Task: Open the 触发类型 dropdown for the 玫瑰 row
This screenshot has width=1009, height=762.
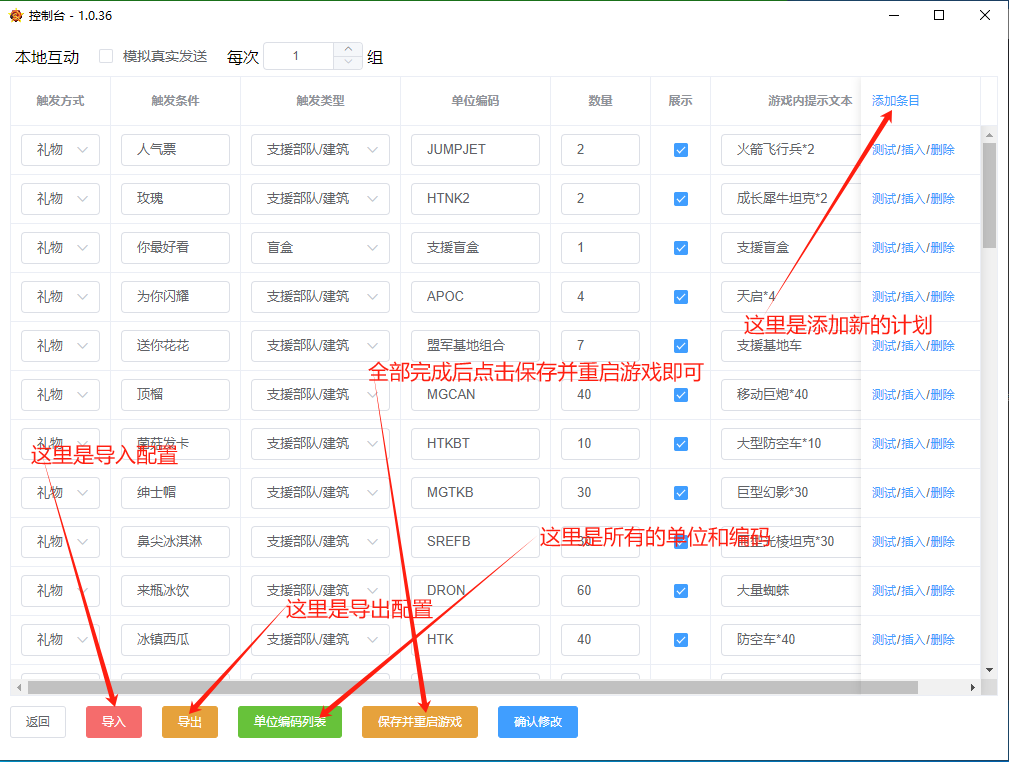Action: (320, 199)
